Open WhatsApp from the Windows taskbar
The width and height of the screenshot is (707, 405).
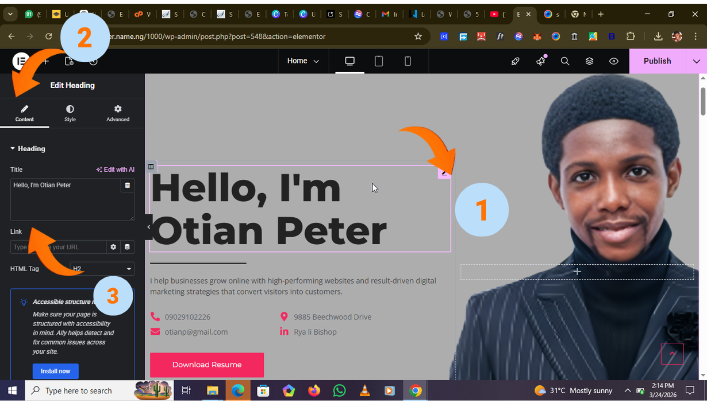tap(339, 391)
